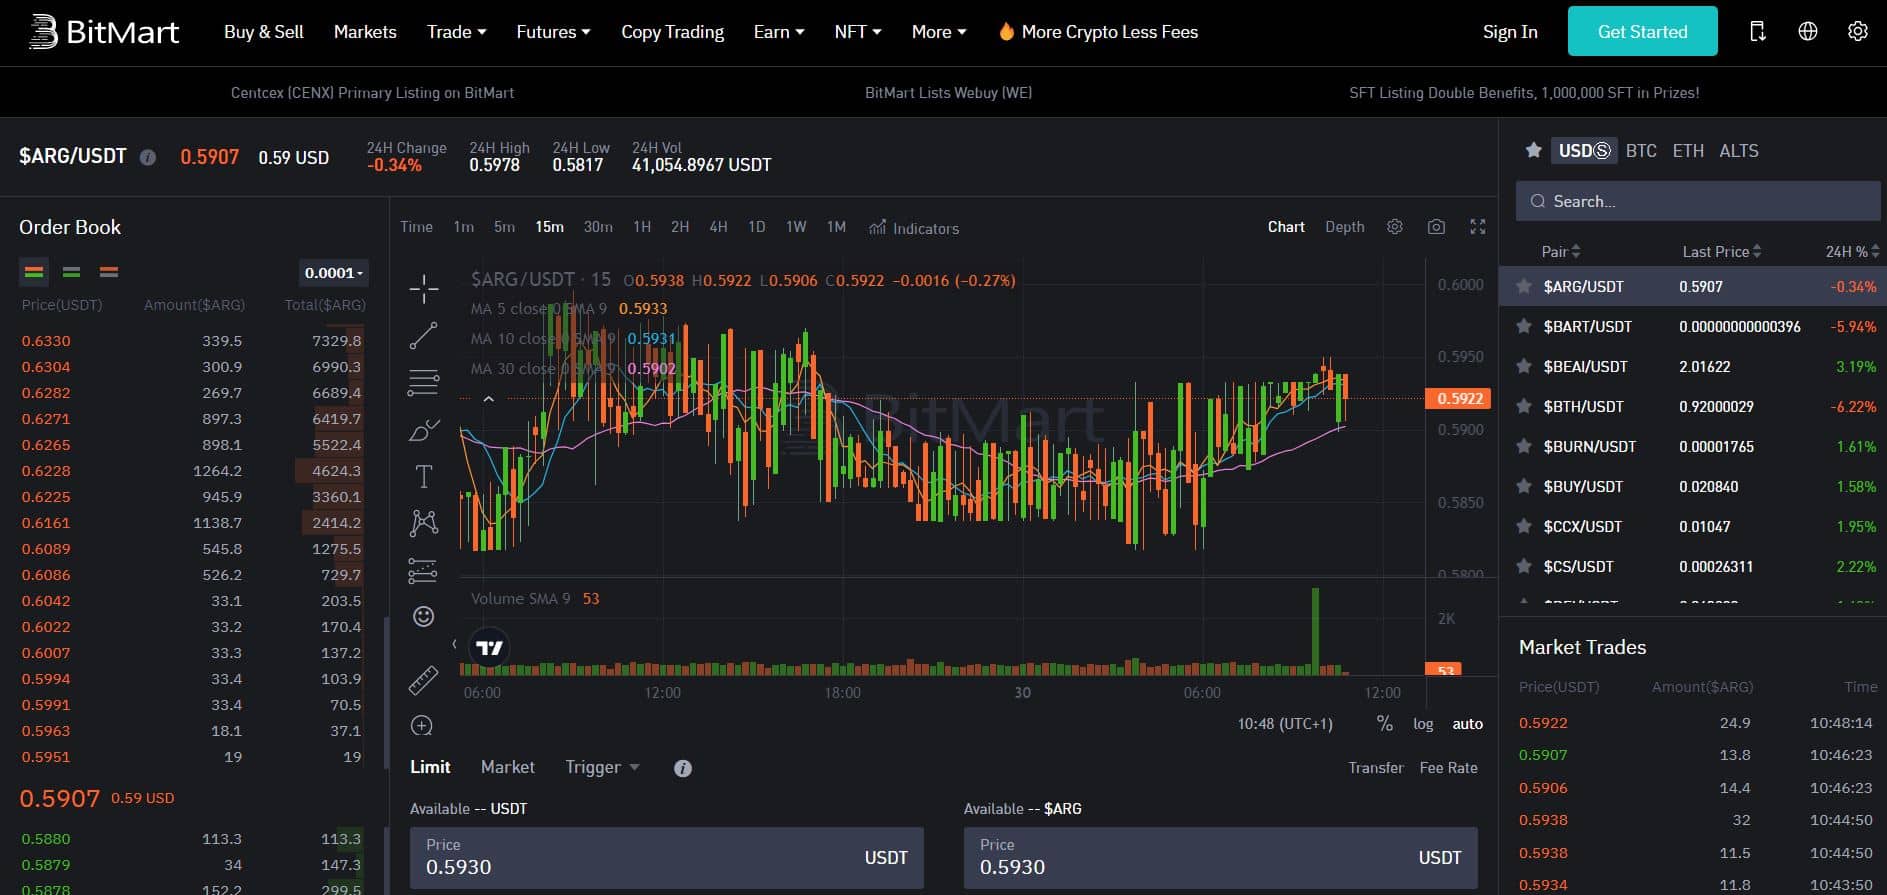Toggle log scale on chart

coord(1423,724)
